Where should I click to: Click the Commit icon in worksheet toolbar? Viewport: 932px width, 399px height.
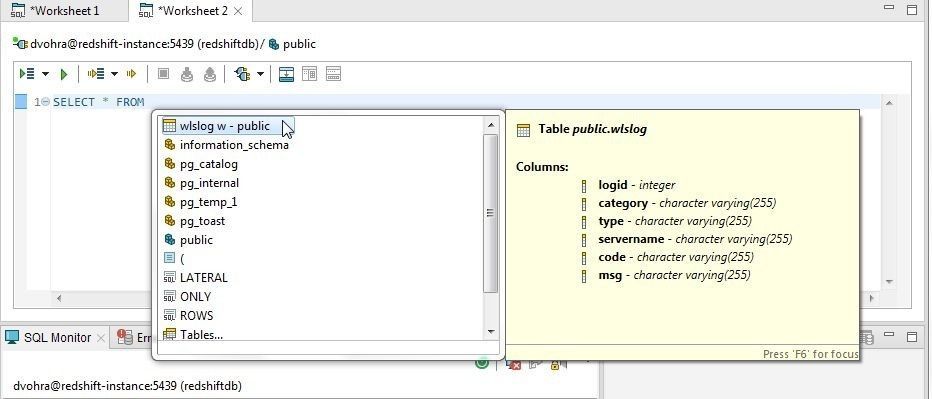click(187, 74)
